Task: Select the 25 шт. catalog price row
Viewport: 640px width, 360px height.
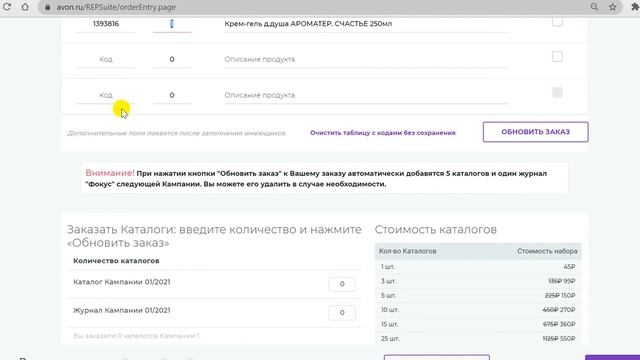Action: [478, 338]
